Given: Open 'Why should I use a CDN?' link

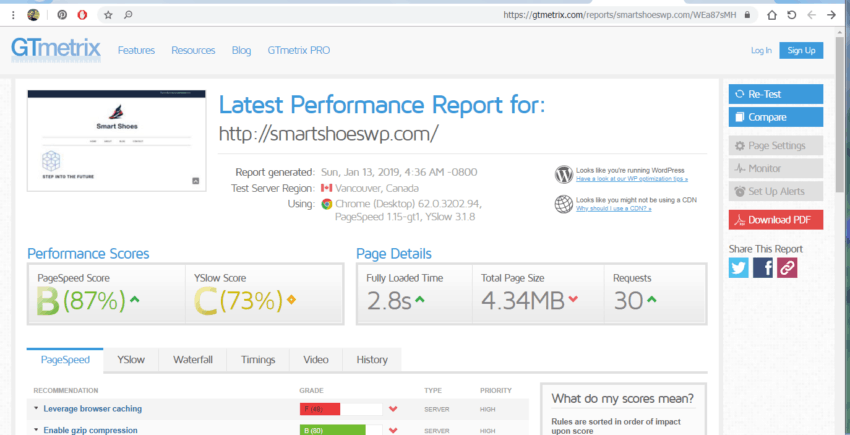Looking at the screenshot, I should pos(614,208).
